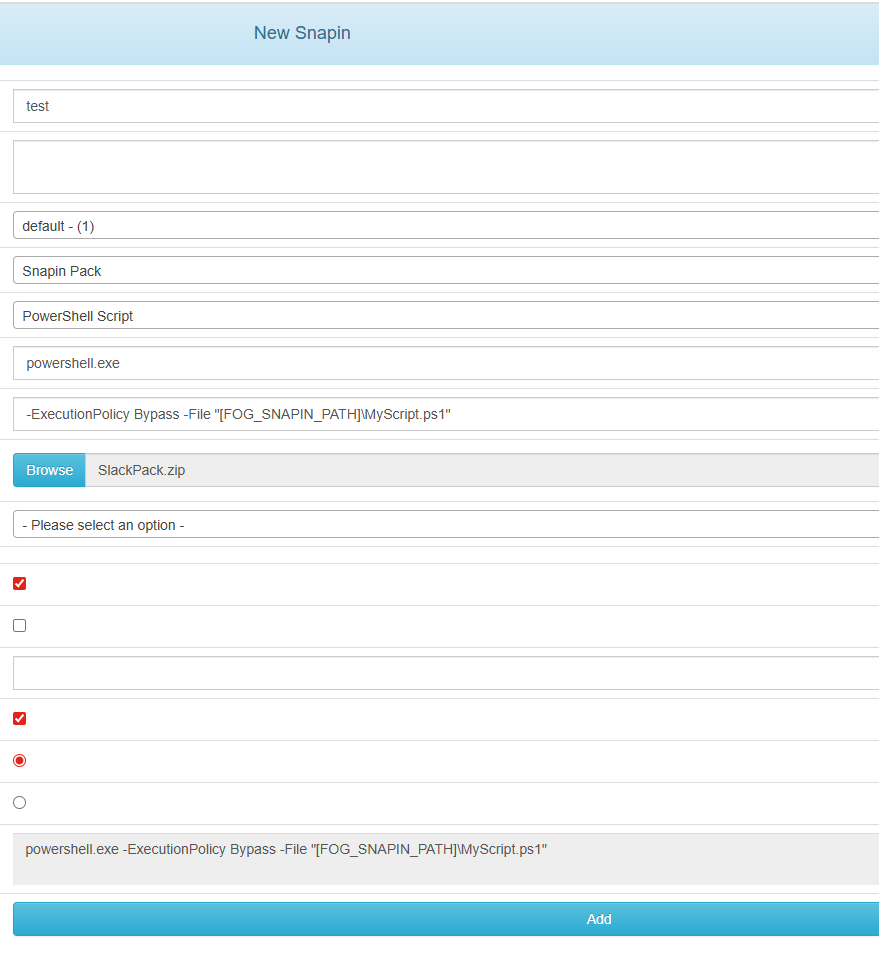Click the empty text field between checkboxes

tap(445, 673)
